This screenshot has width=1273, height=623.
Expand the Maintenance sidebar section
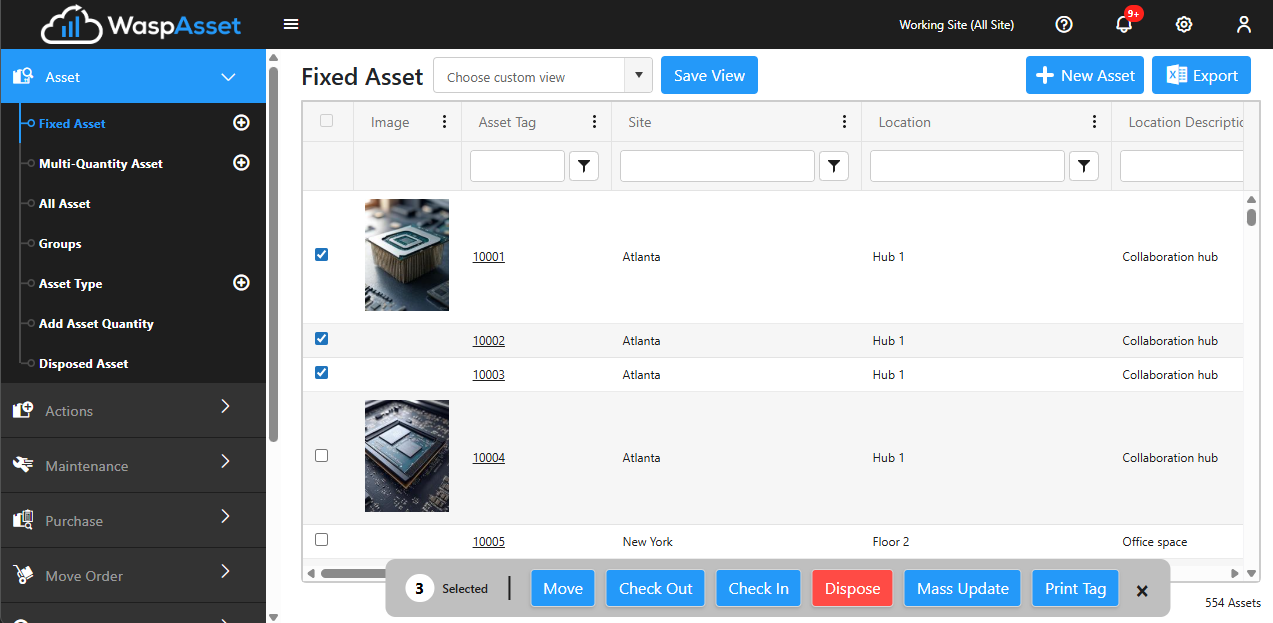coord(225,461)
